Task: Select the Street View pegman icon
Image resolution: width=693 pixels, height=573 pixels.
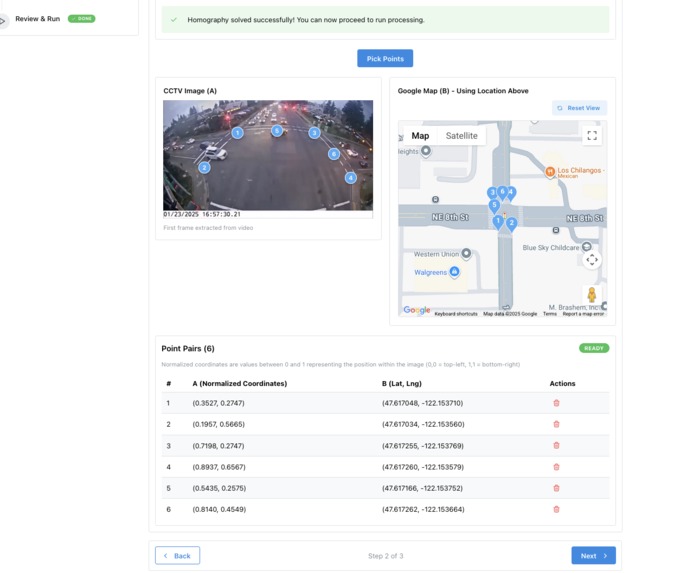Action: [x=592, y=294]
